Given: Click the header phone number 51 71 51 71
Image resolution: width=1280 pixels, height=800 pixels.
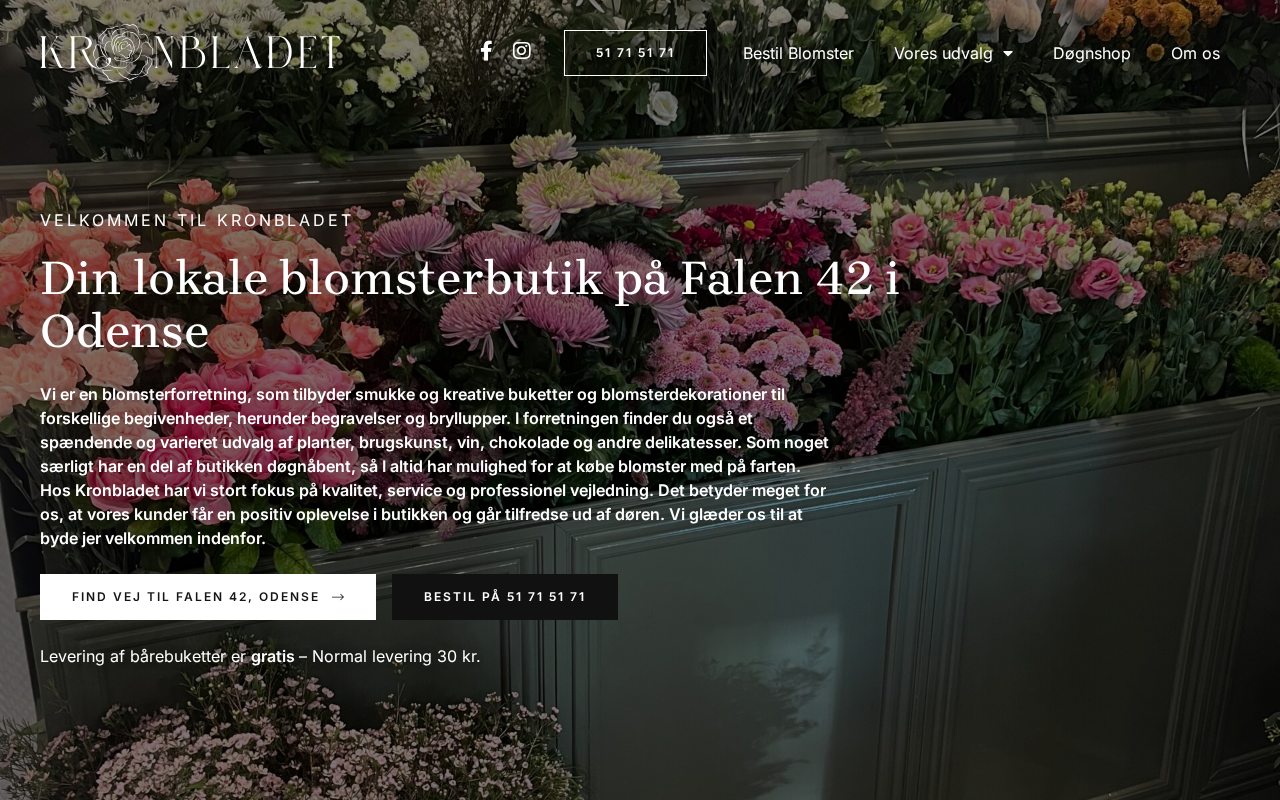Looking at the screenshot, I should 635,53.
